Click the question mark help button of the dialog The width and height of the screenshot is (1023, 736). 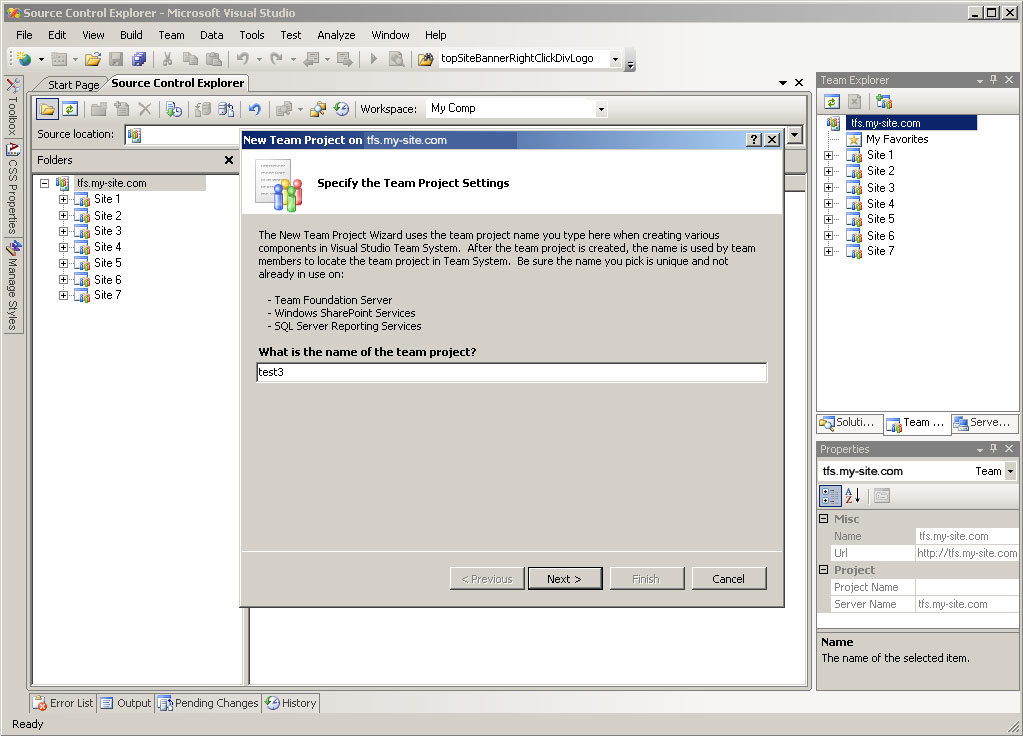pos(754,140)
